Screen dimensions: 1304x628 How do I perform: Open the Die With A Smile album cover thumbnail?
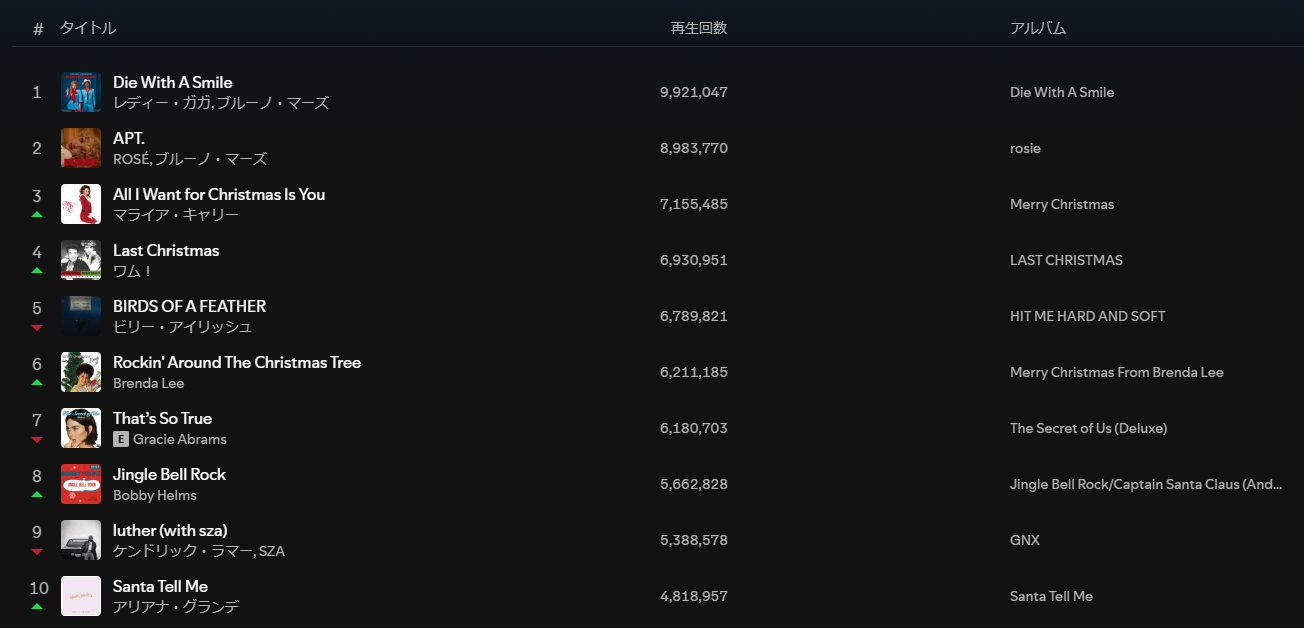tap(81, 92)
